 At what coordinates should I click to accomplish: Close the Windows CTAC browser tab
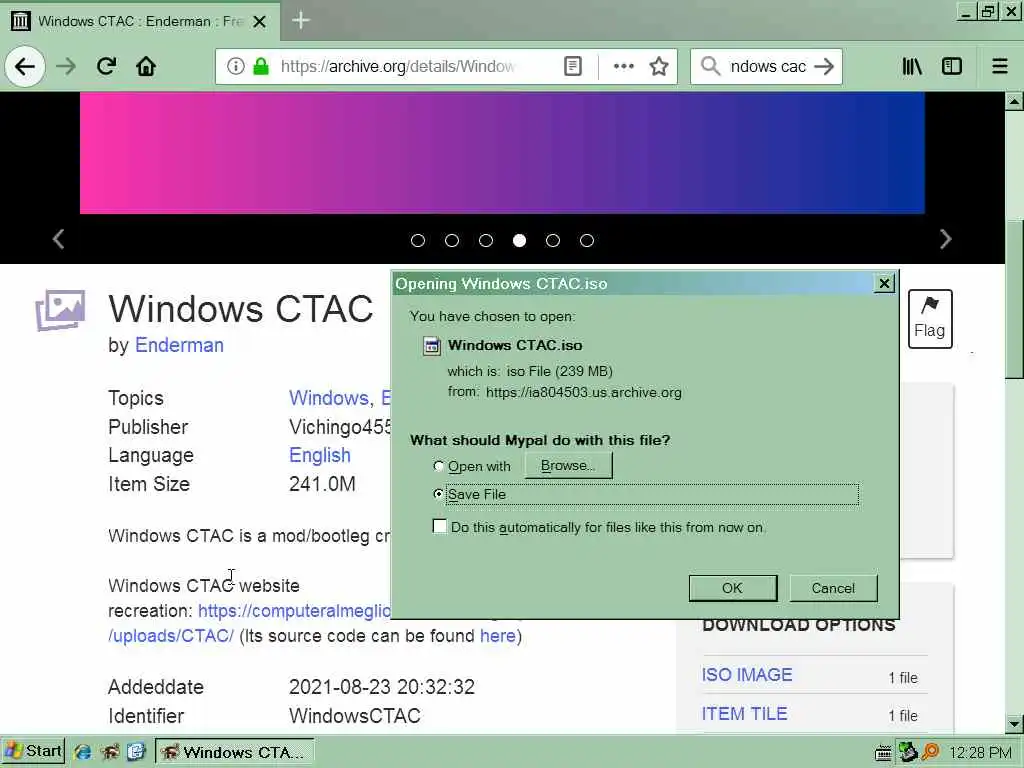259,22
